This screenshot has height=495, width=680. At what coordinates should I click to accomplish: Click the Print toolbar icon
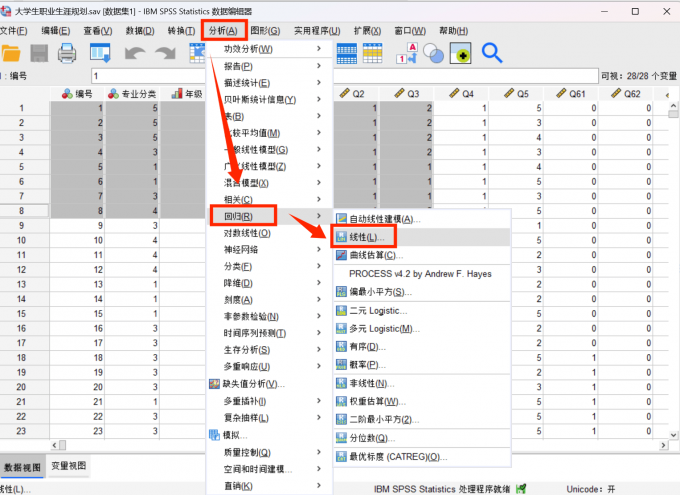point(67,53)
